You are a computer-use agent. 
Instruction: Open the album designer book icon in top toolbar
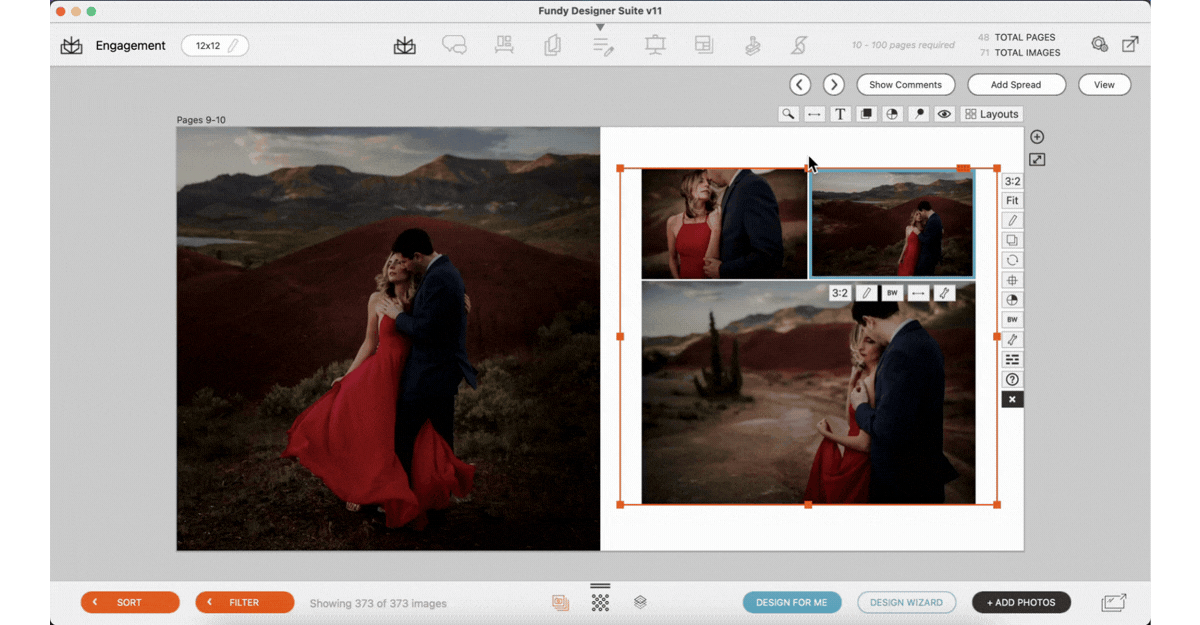(405, 46)
